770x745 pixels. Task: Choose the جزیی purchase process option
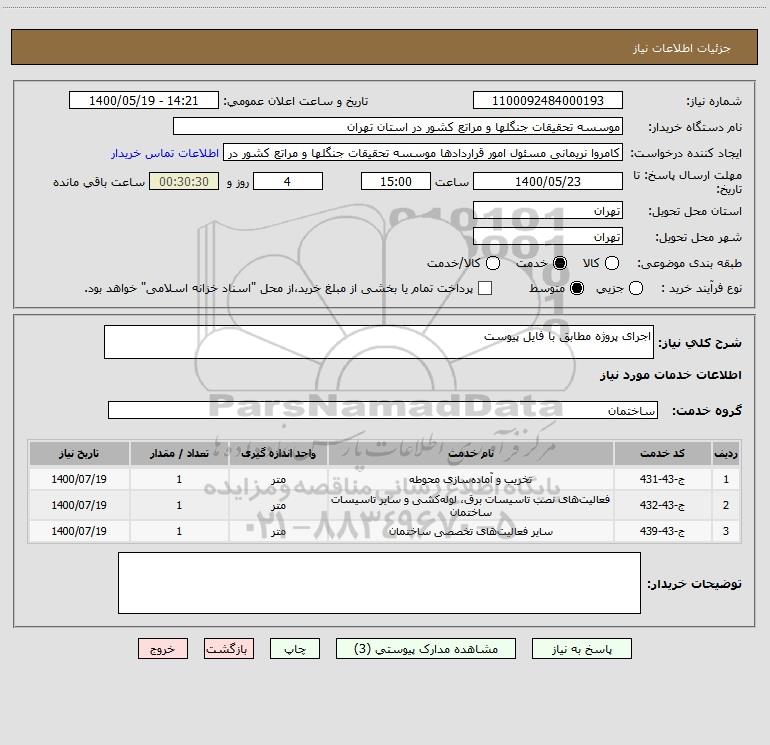pos(635,288)
